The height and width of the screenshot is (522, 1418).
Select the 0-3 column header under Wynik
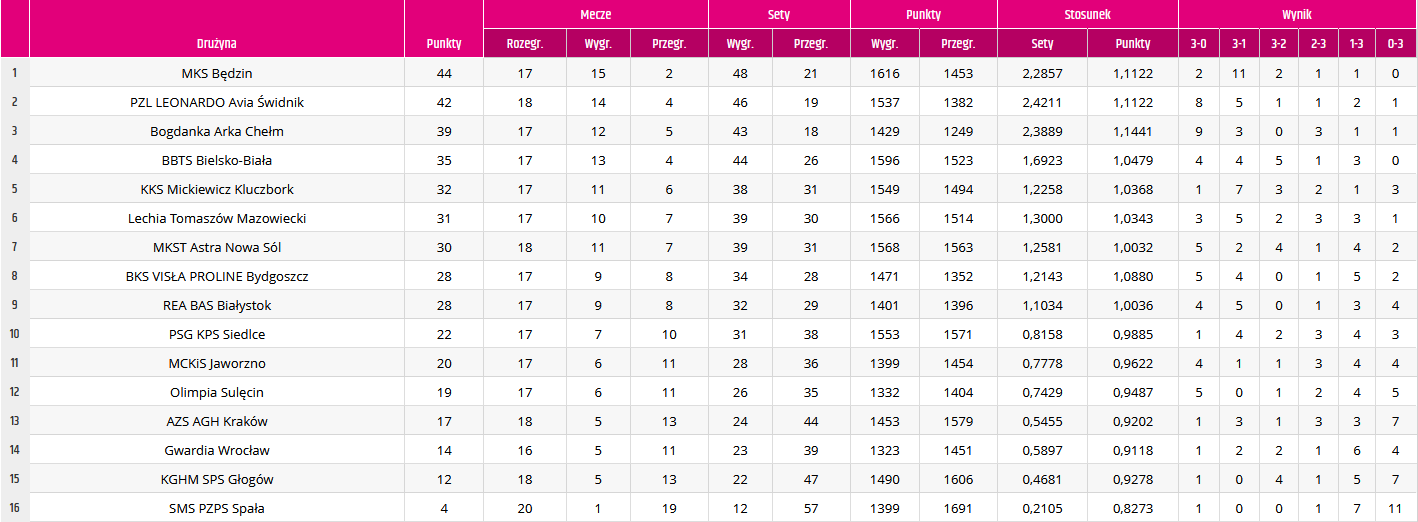point(1396,43)
